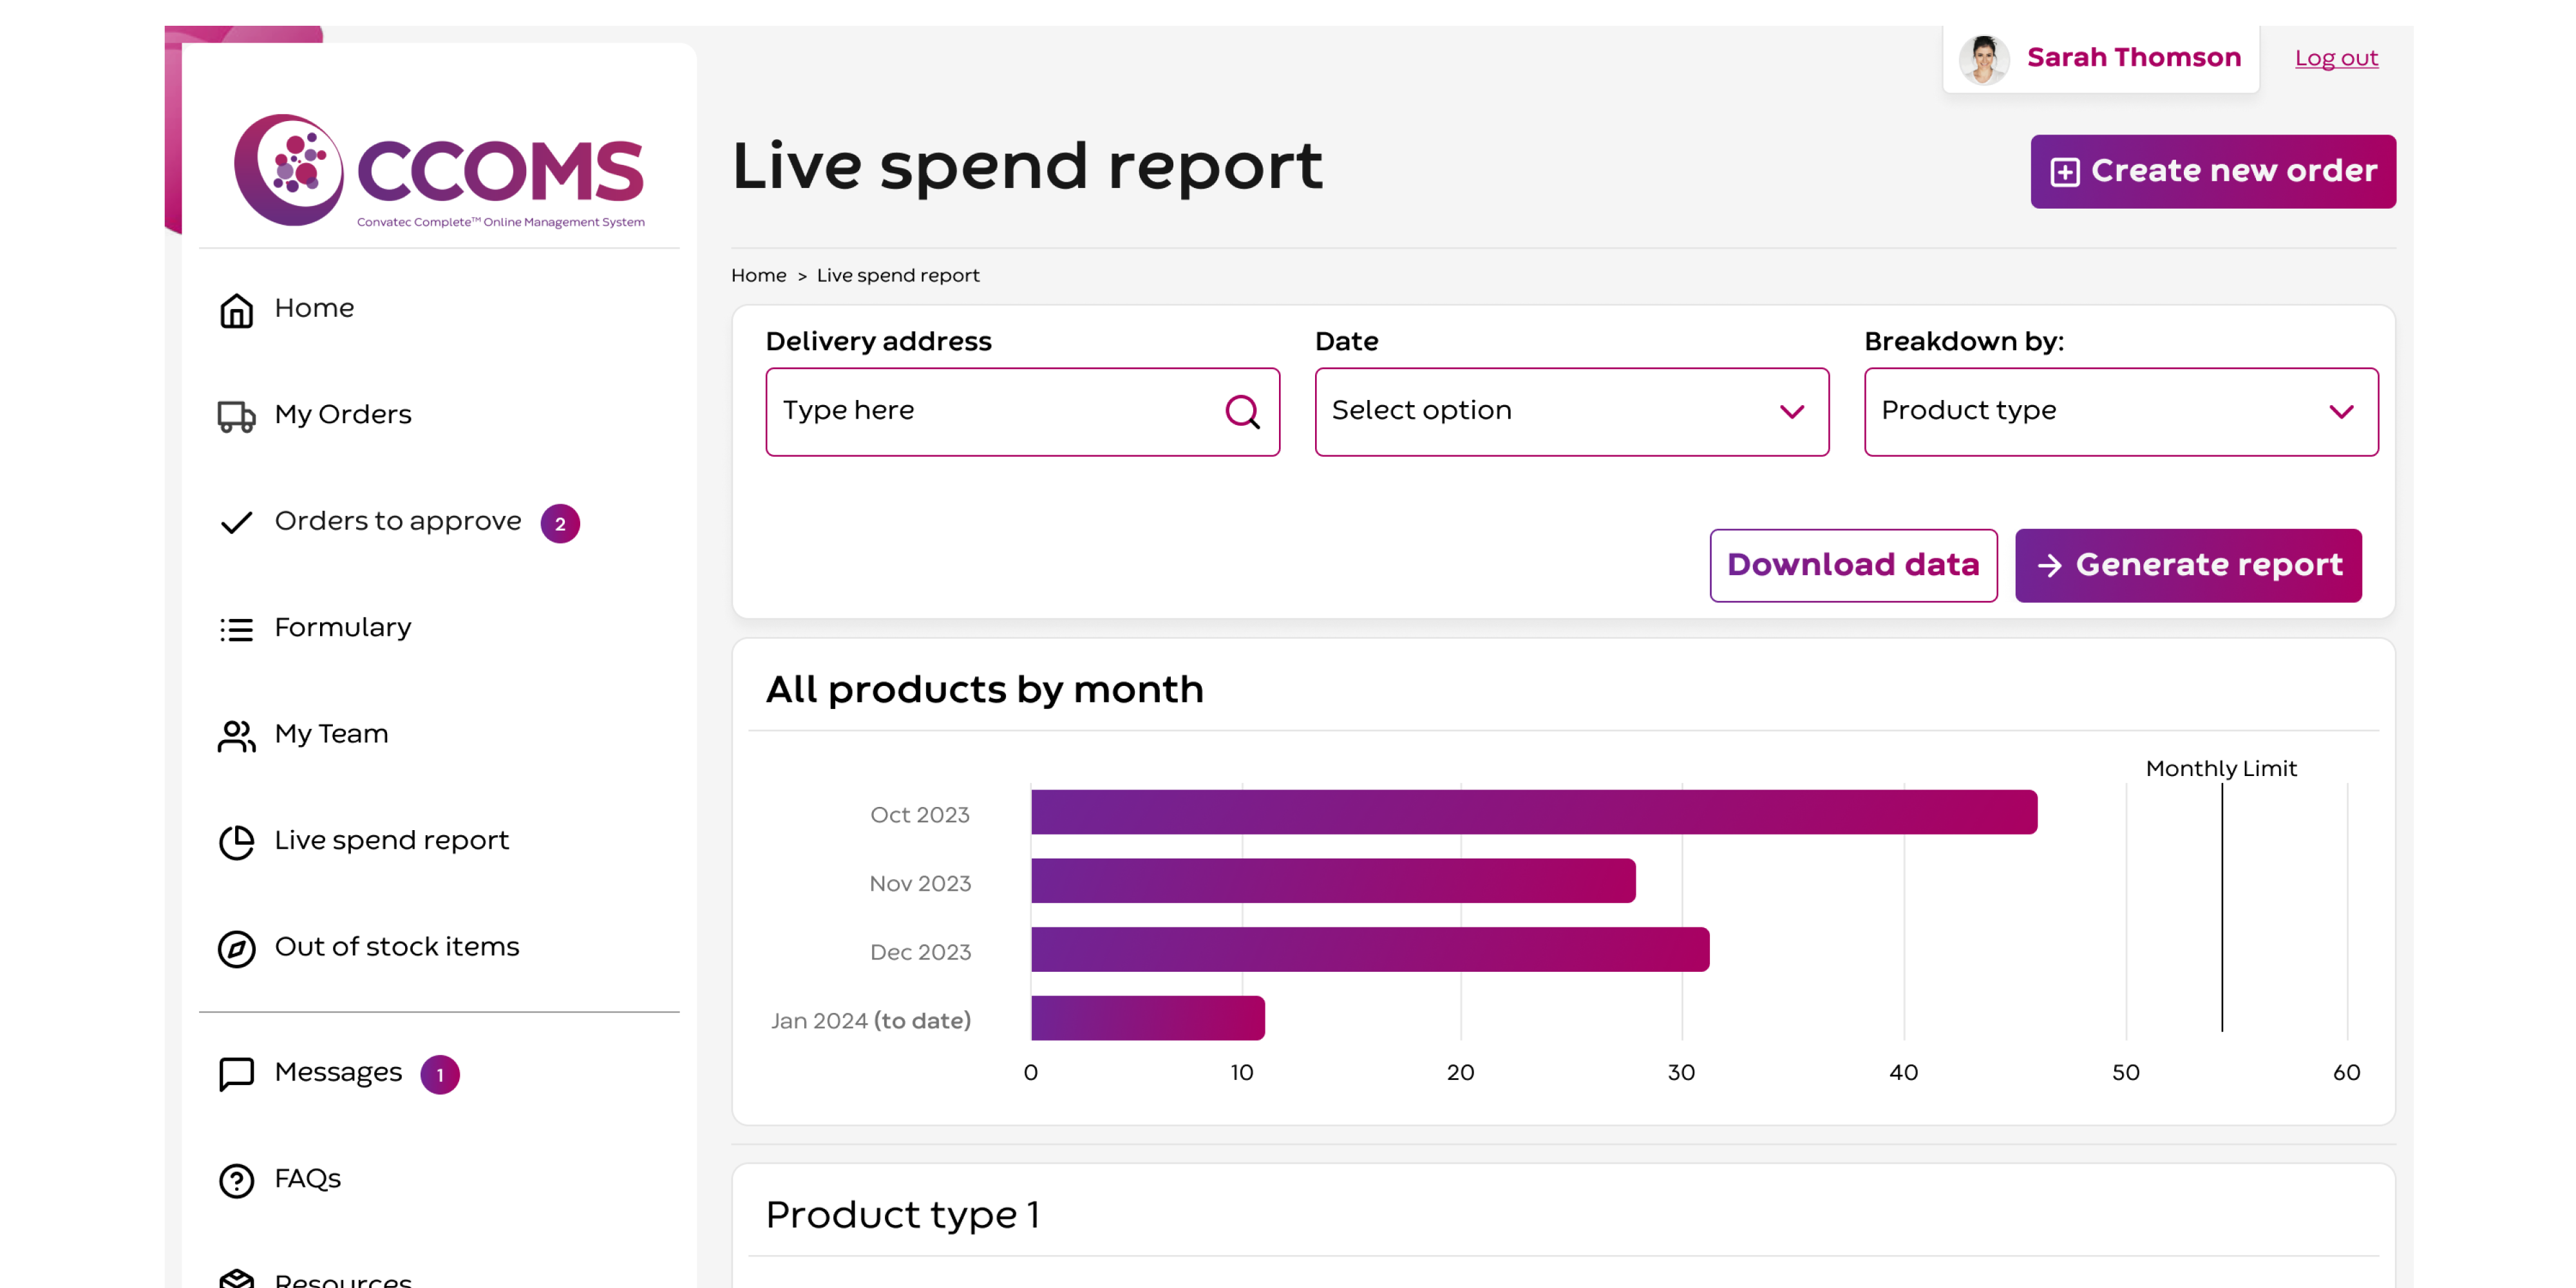The height and width of the screenshot is (1288, 2576).
Task: Click the Jan 2024 (to date) label
Action: (870, 1021)
